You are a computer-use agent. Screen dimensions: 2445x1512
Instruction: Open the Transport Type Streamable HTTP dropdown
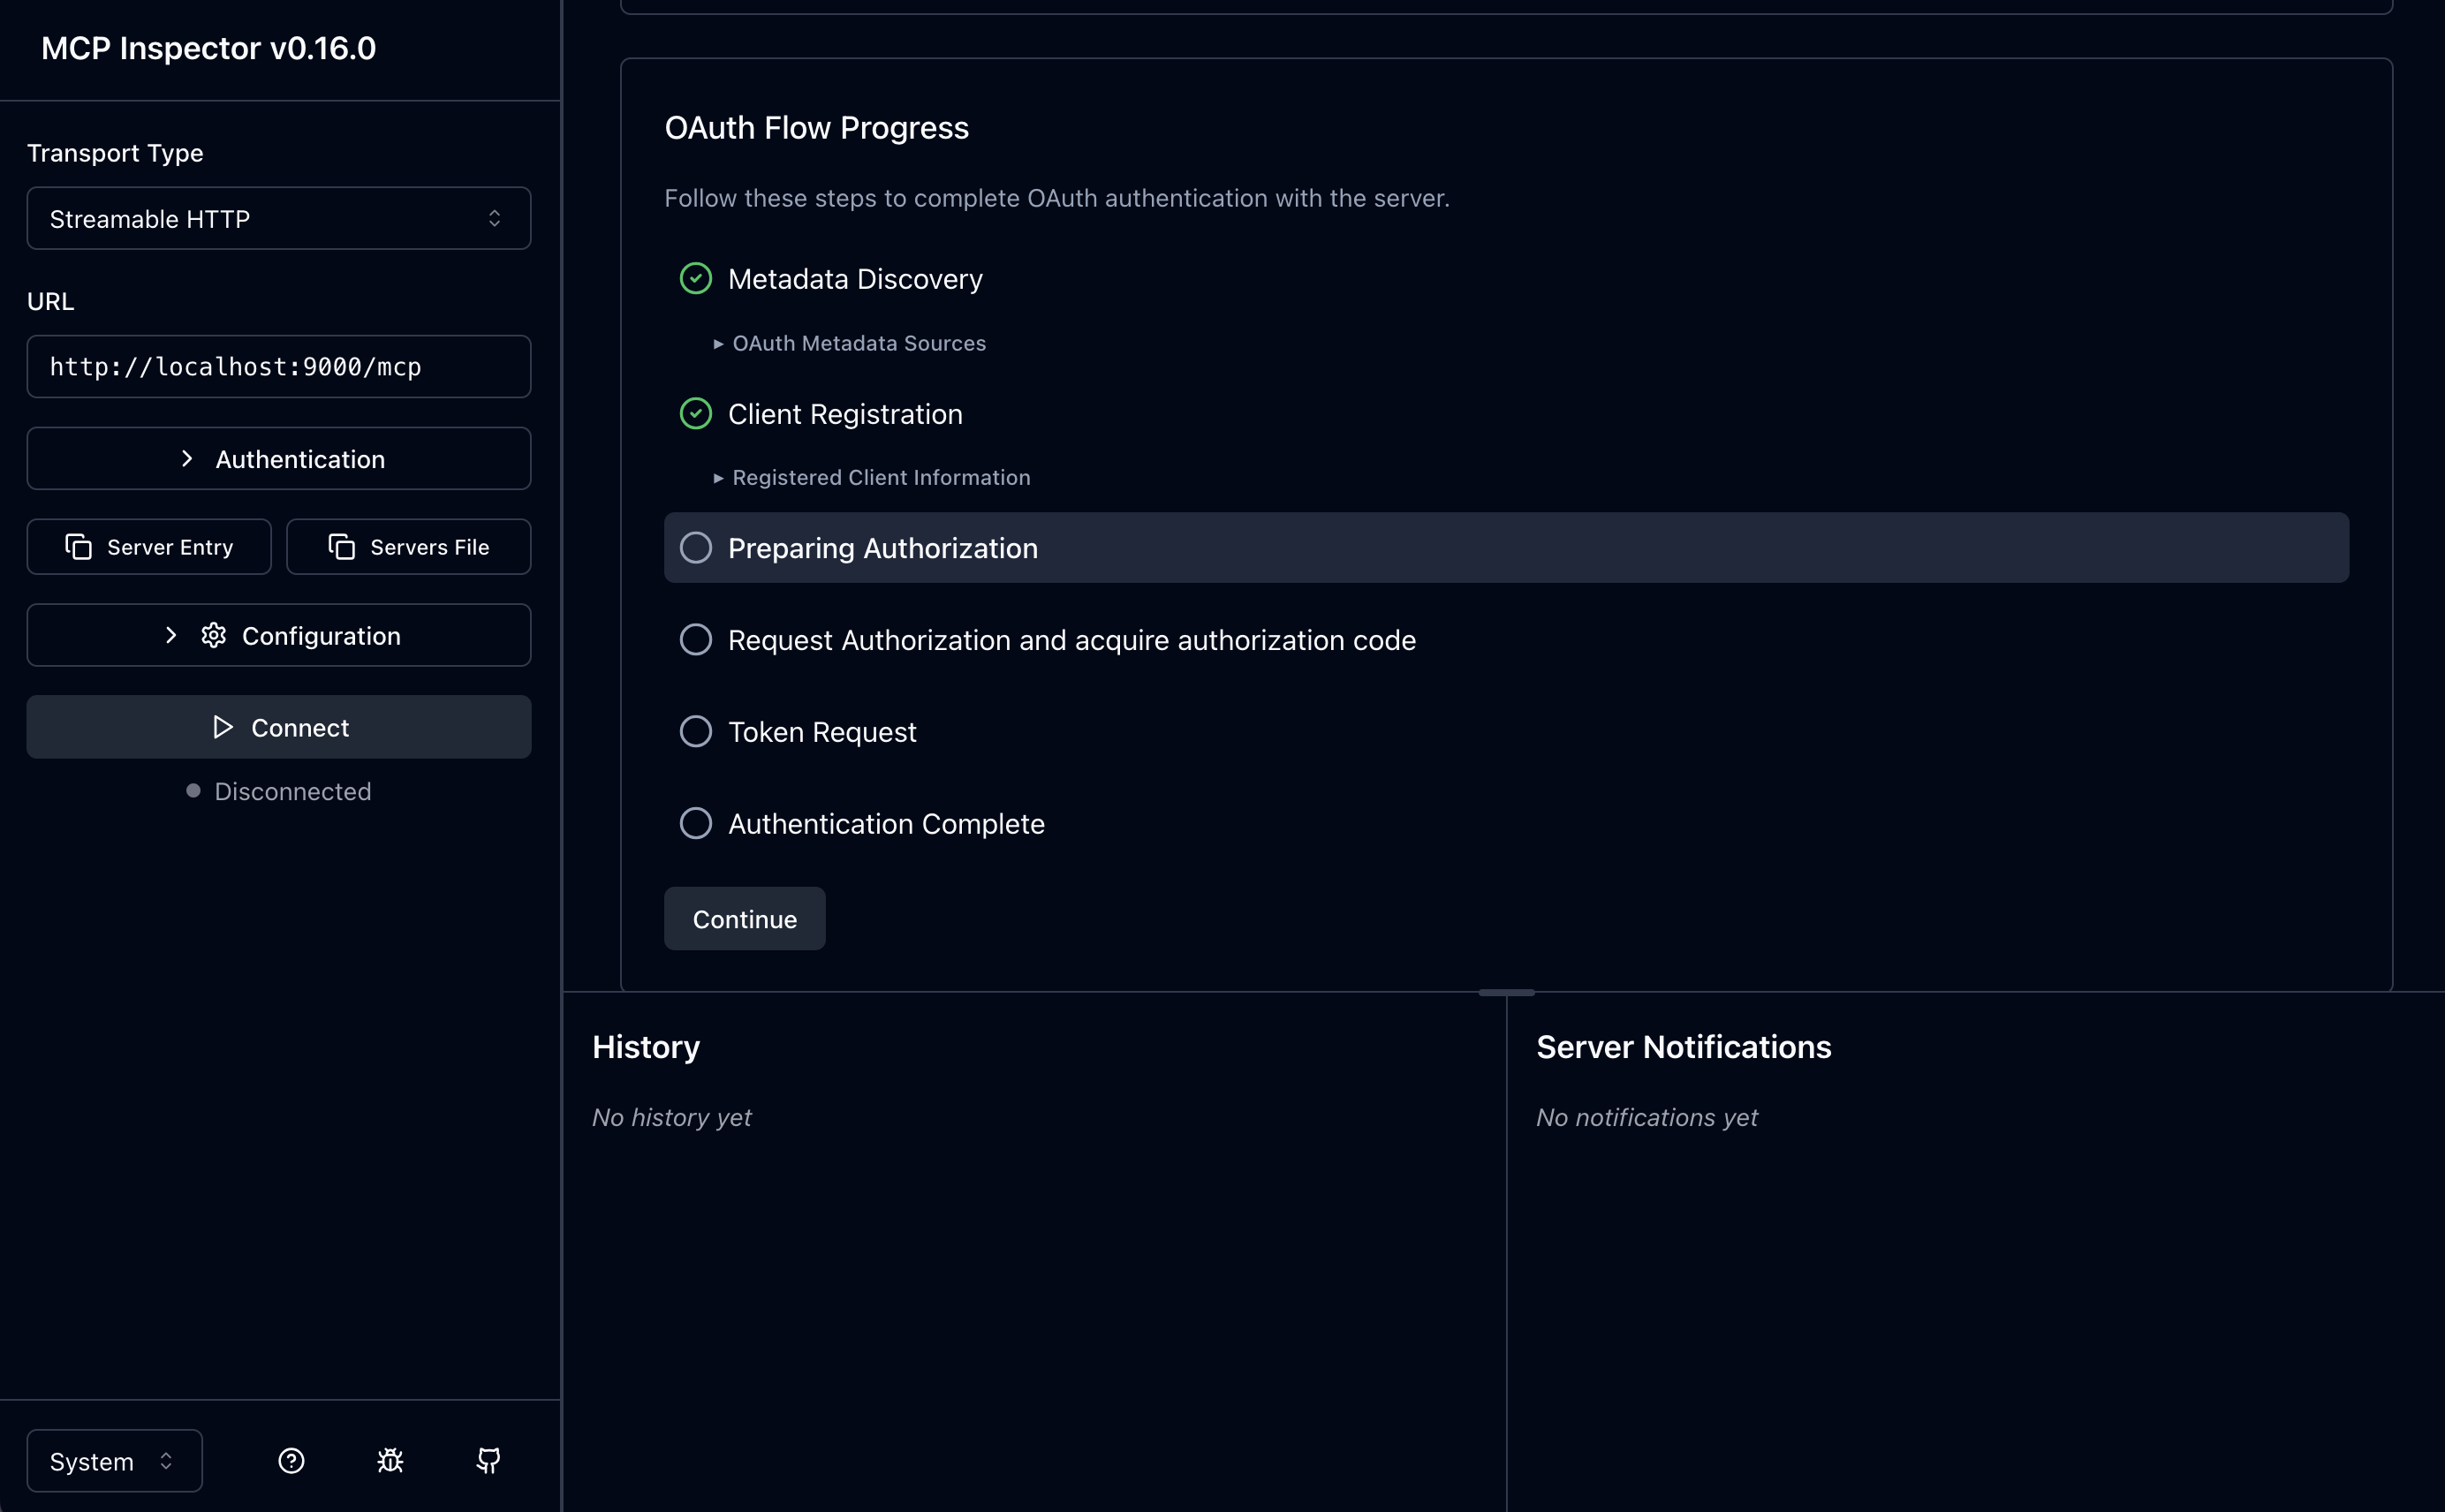pyautogui.click(x=279, y=218)
